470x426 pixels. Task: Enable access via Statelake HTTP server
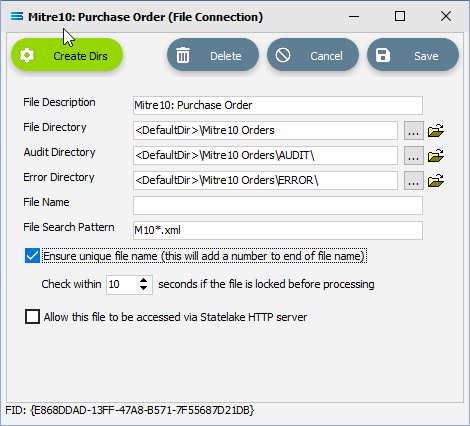click(x=32, y=317)
